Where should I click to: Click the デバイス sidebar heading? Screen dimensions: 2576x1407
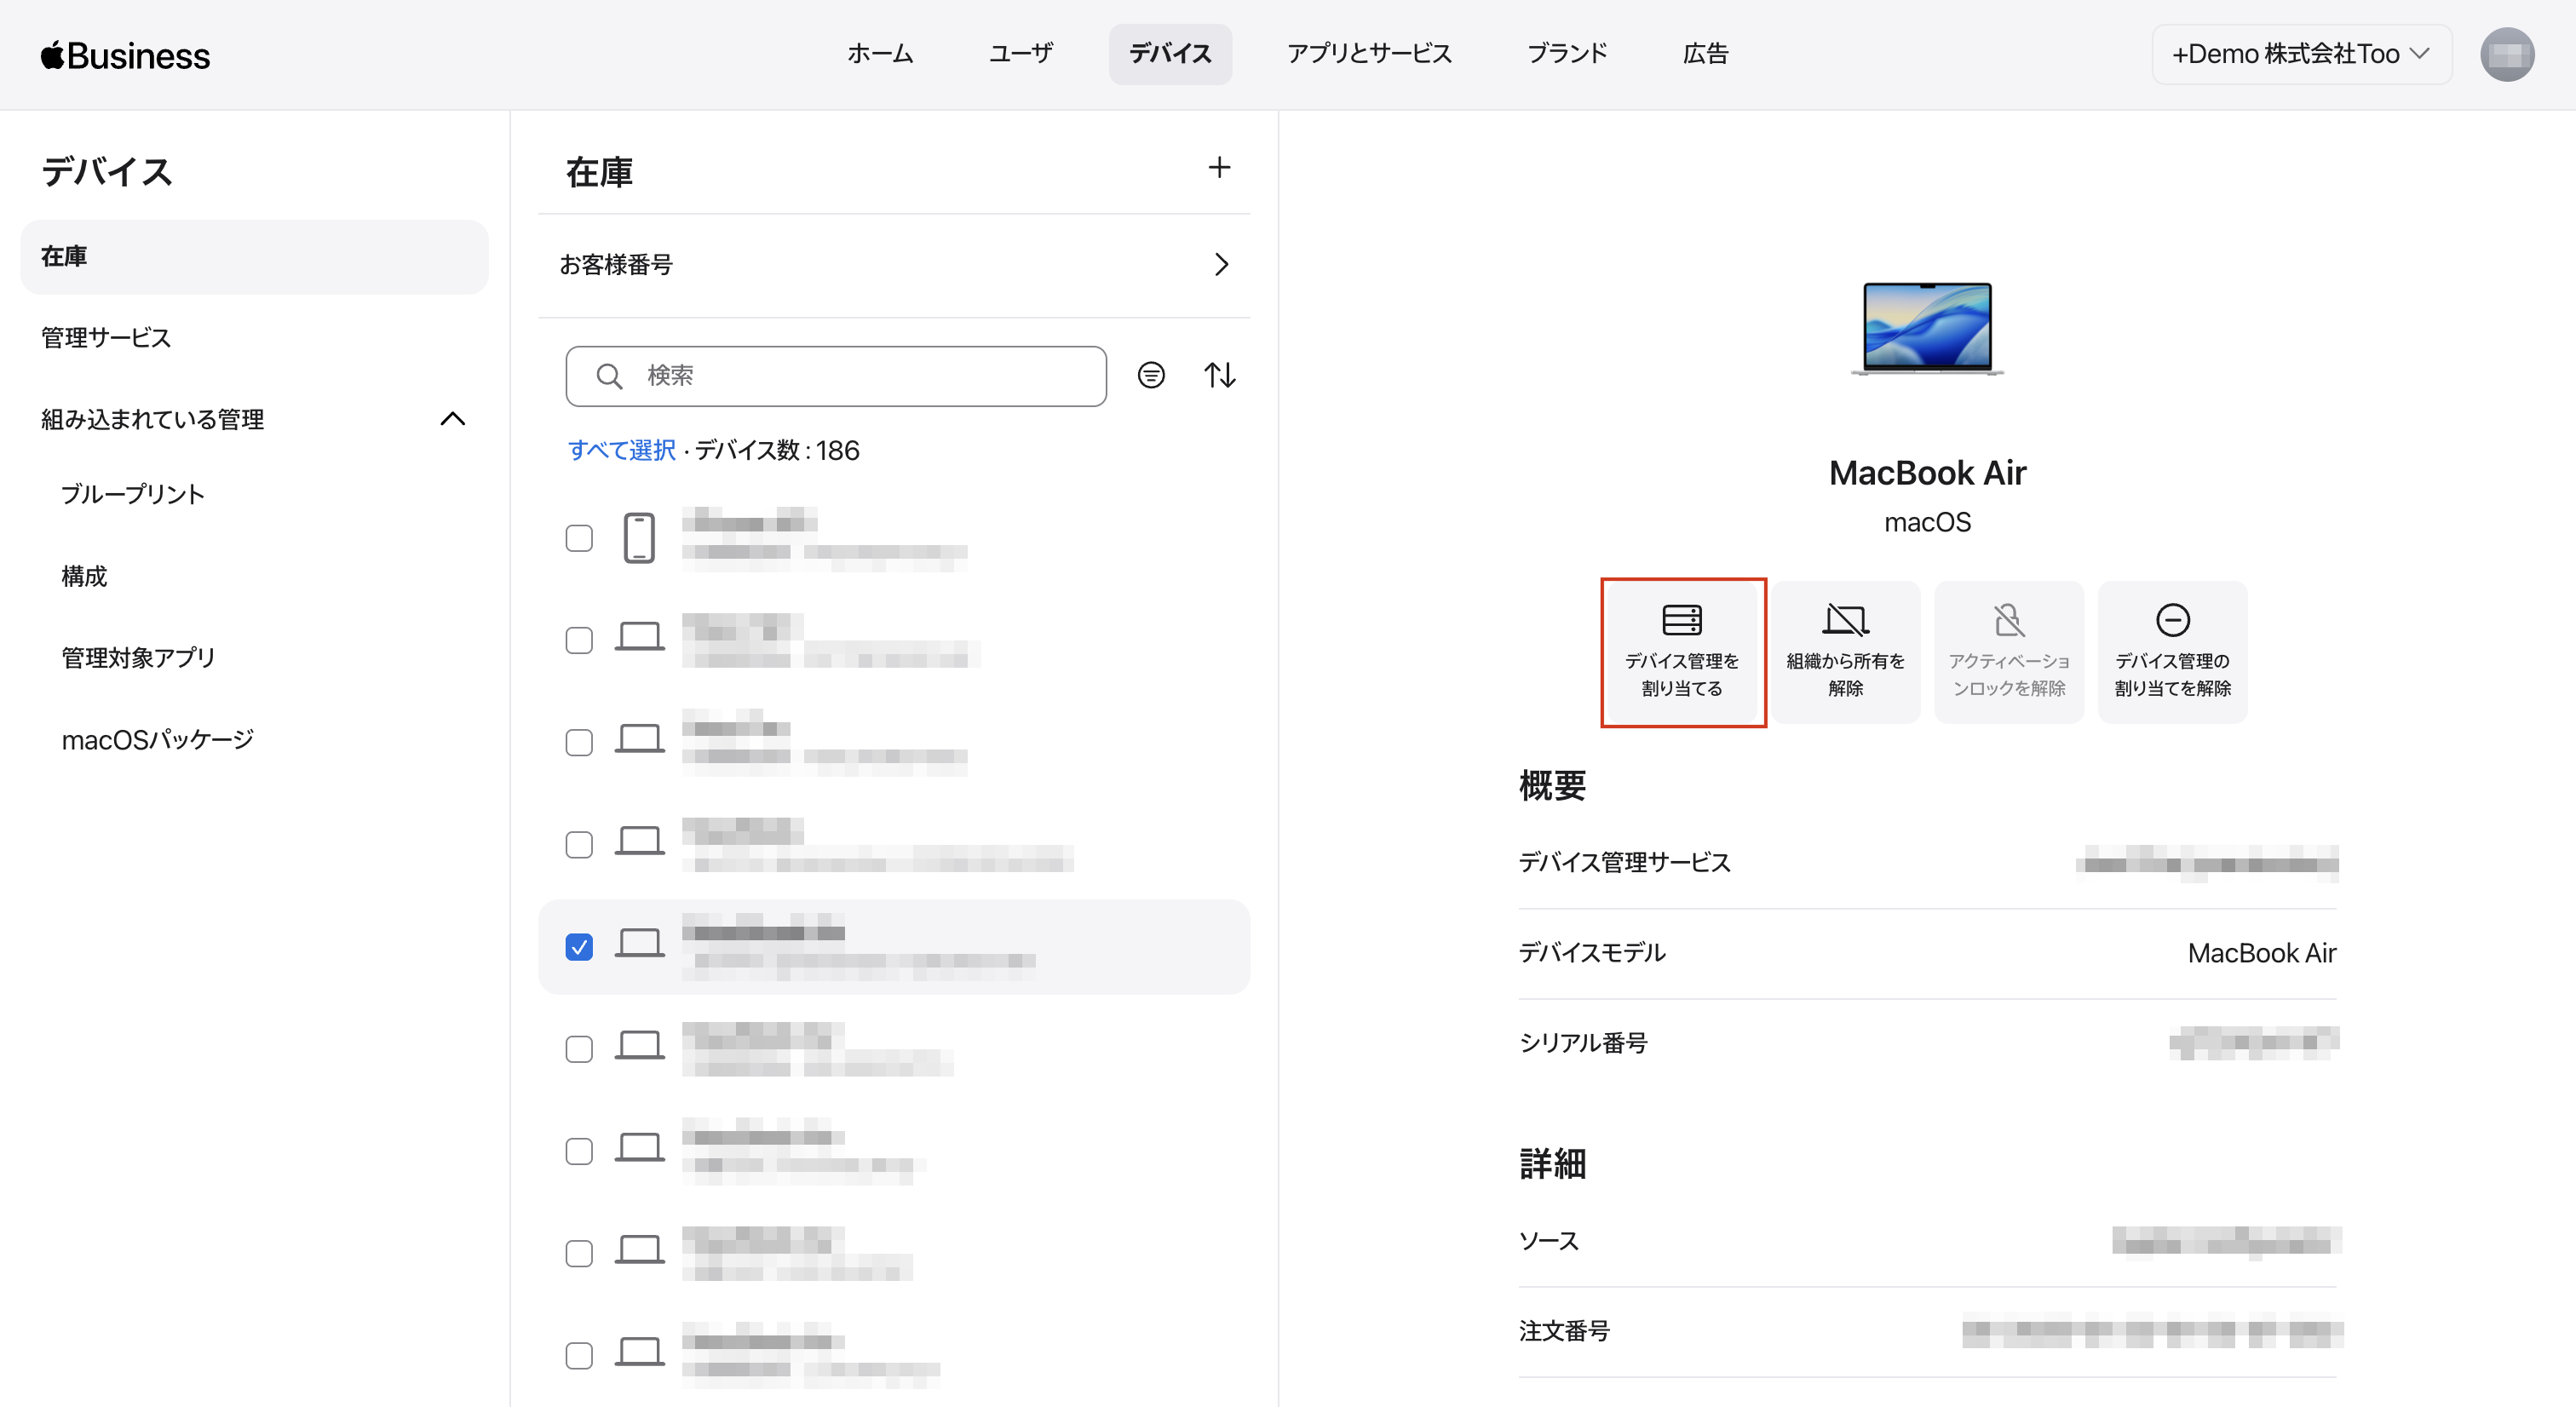(x=107, y=172)
